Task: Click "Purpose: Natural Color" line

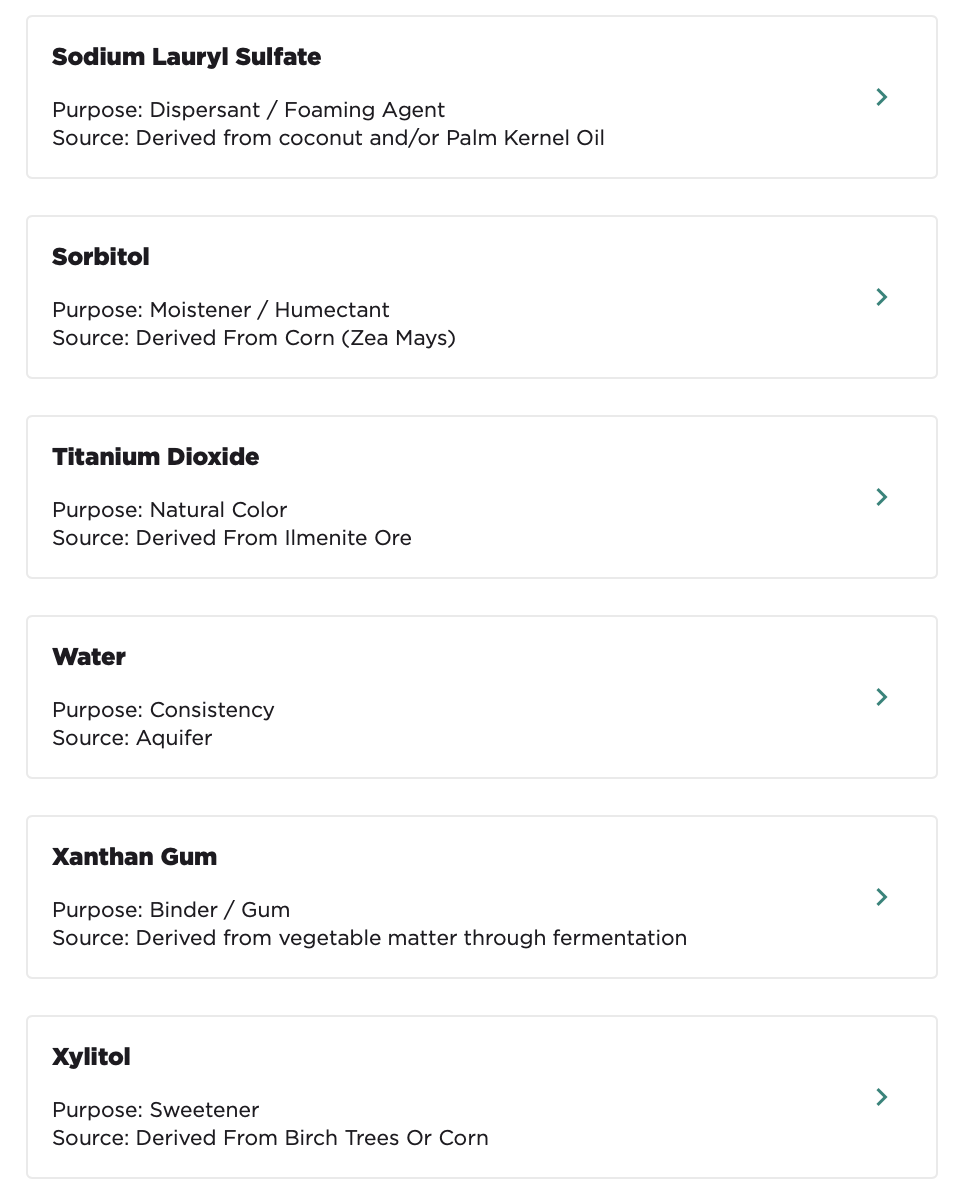Action: tap(170, 510)
